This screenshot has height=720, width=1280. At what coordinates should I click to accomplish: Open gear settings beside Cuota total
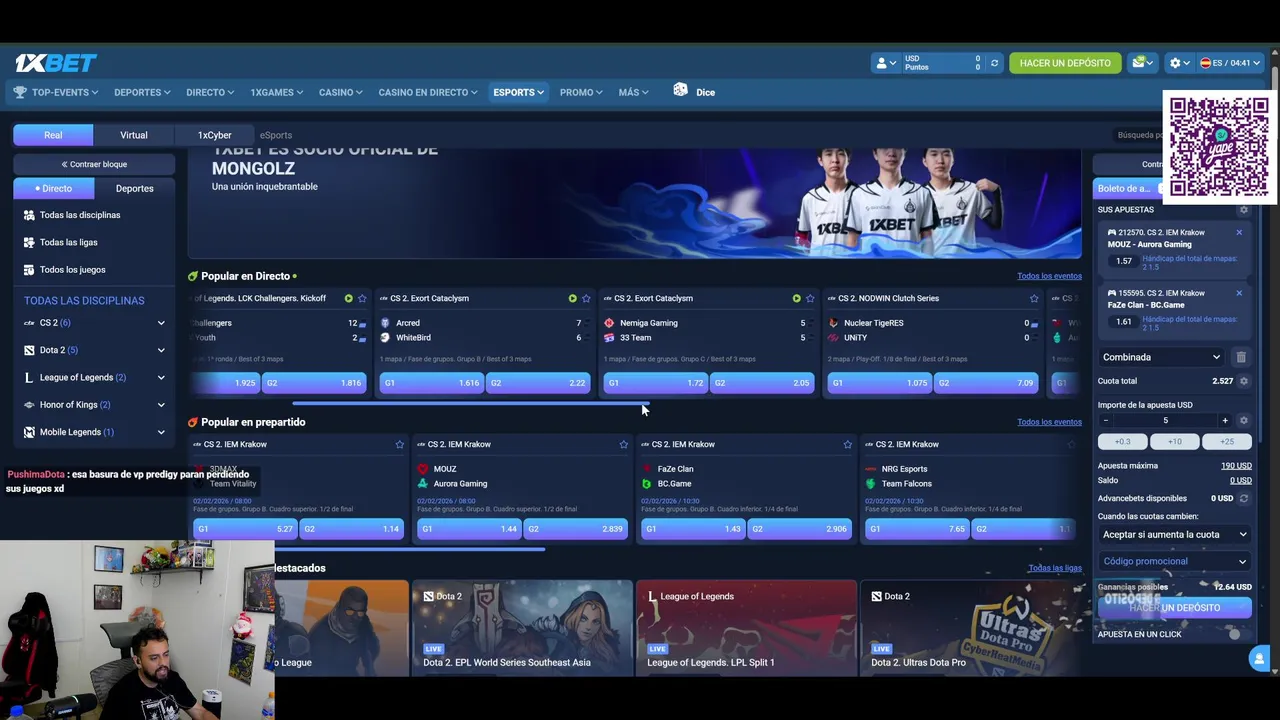1244,381
